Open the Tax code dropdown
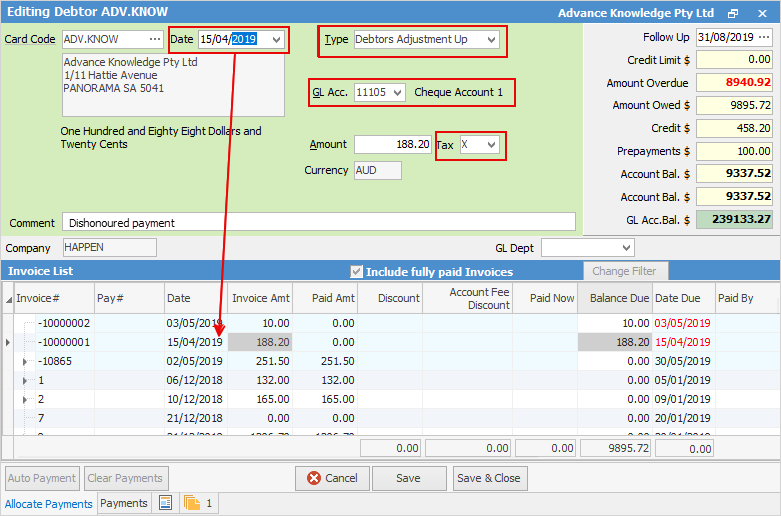Image resolution: width=781 pixels, height=516 pixels. pos(492,145)
